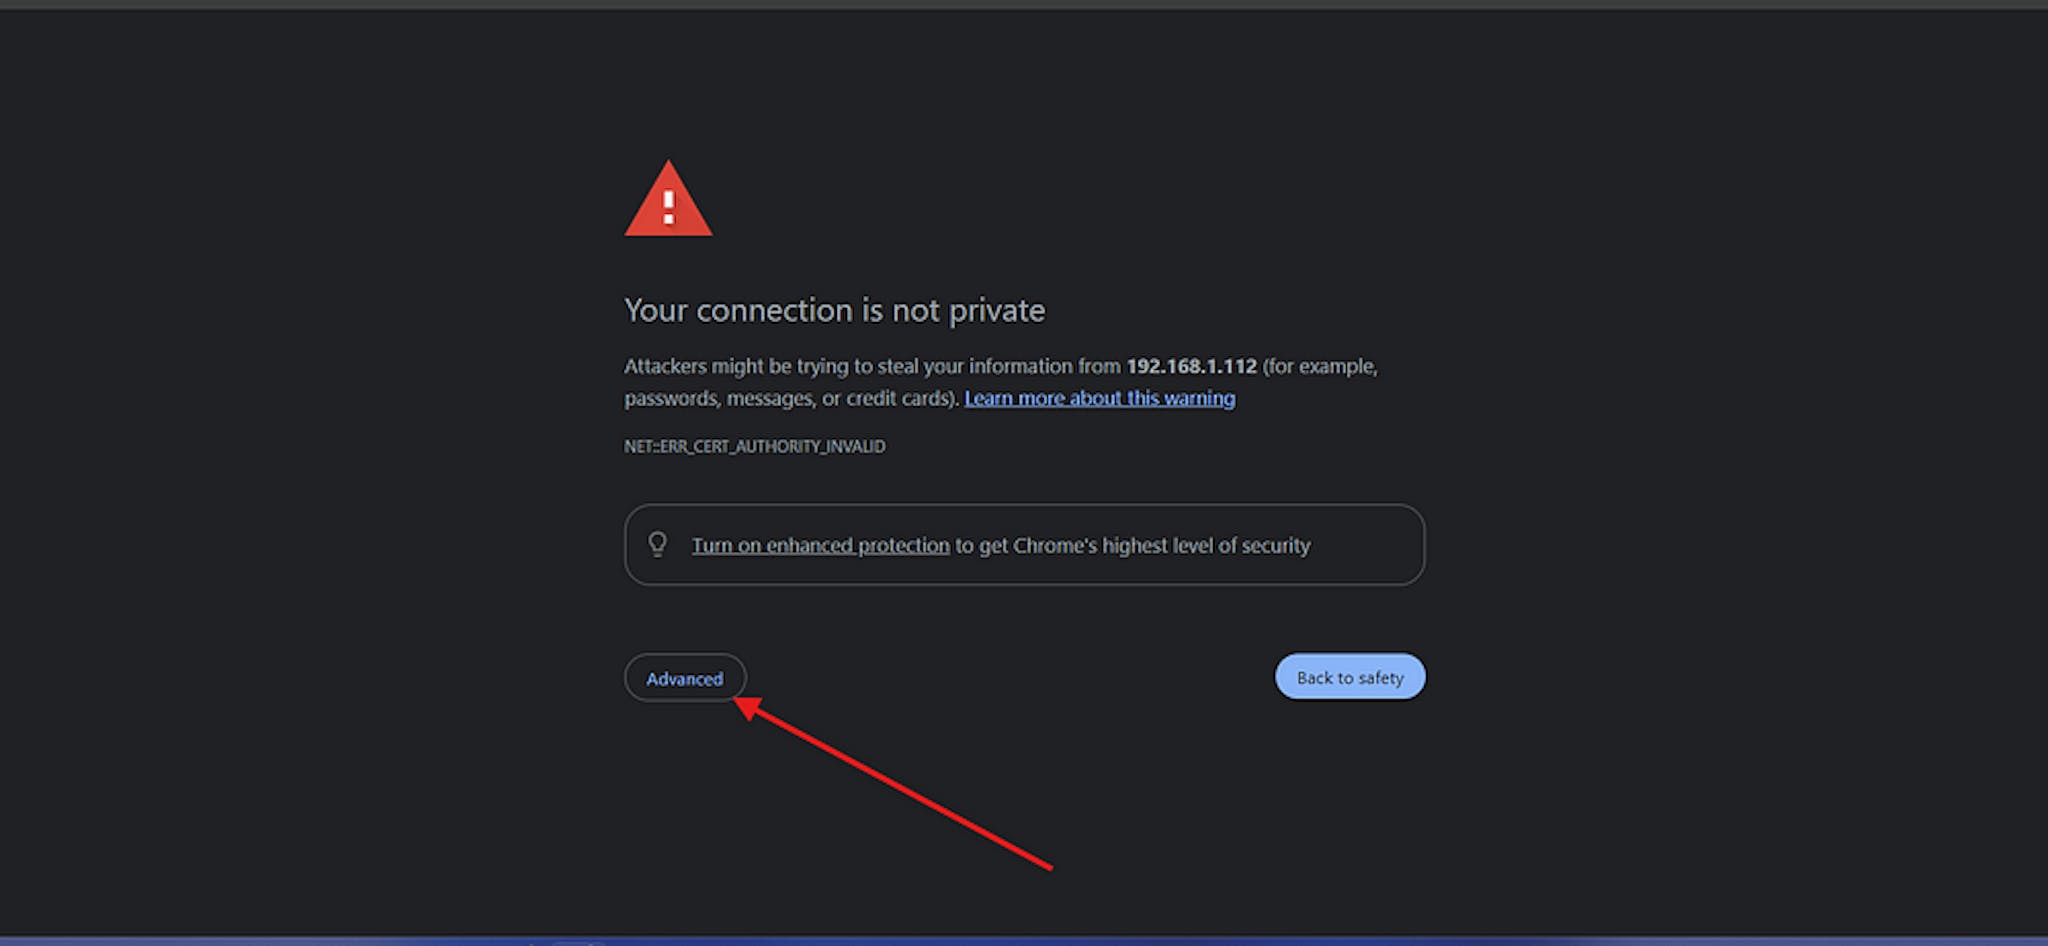The height and width of the screenshot is (946, 2048).
Task: Click the NET::ERR_CERT_AUTHORITY_INVALID error code
Action: 755,446
